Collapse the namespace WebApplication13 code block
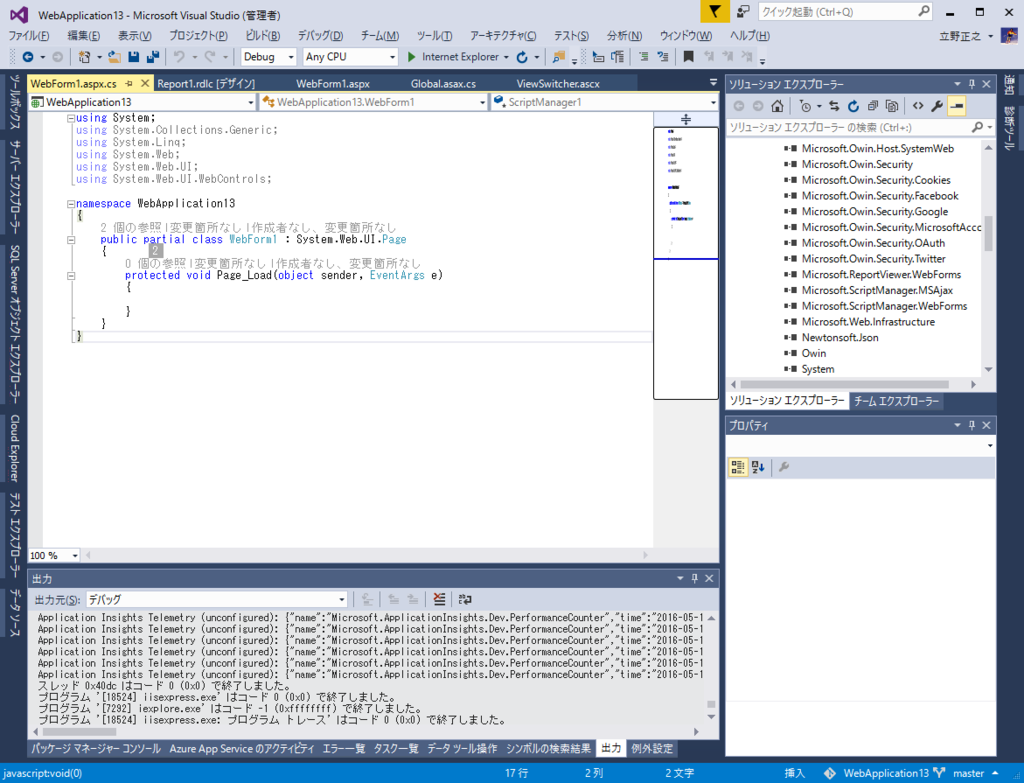 [71, 204]
